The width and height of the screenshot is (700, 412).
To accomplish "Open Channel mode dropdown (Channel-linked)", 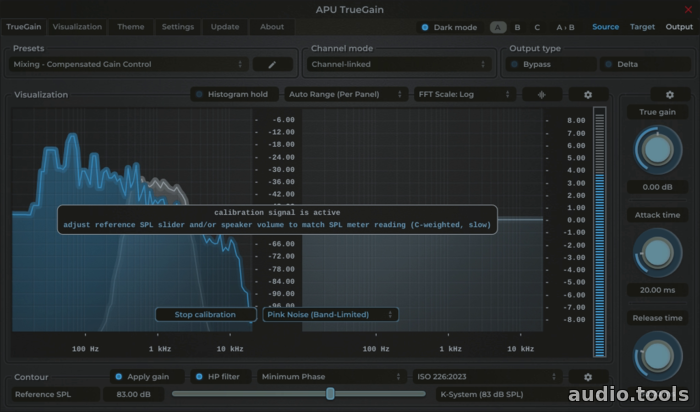I will tap(399, 64).
